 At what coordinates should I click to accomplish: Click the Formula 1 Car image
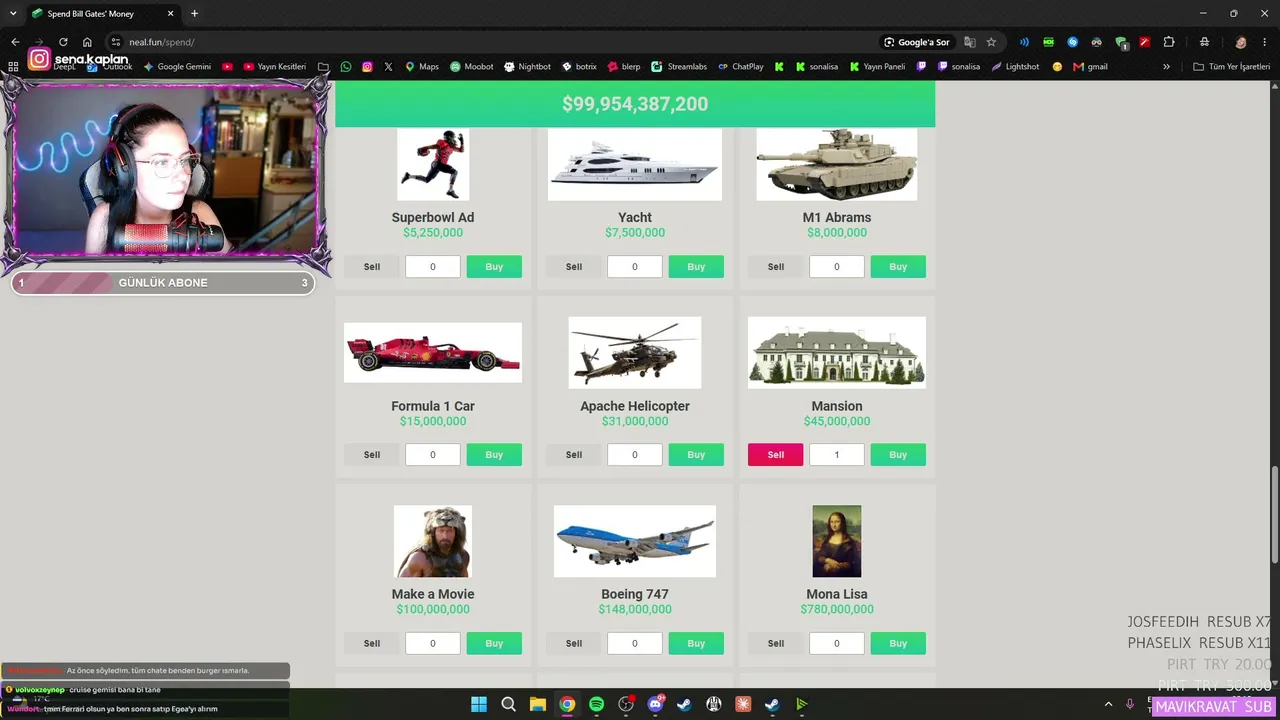click(433, 352)
